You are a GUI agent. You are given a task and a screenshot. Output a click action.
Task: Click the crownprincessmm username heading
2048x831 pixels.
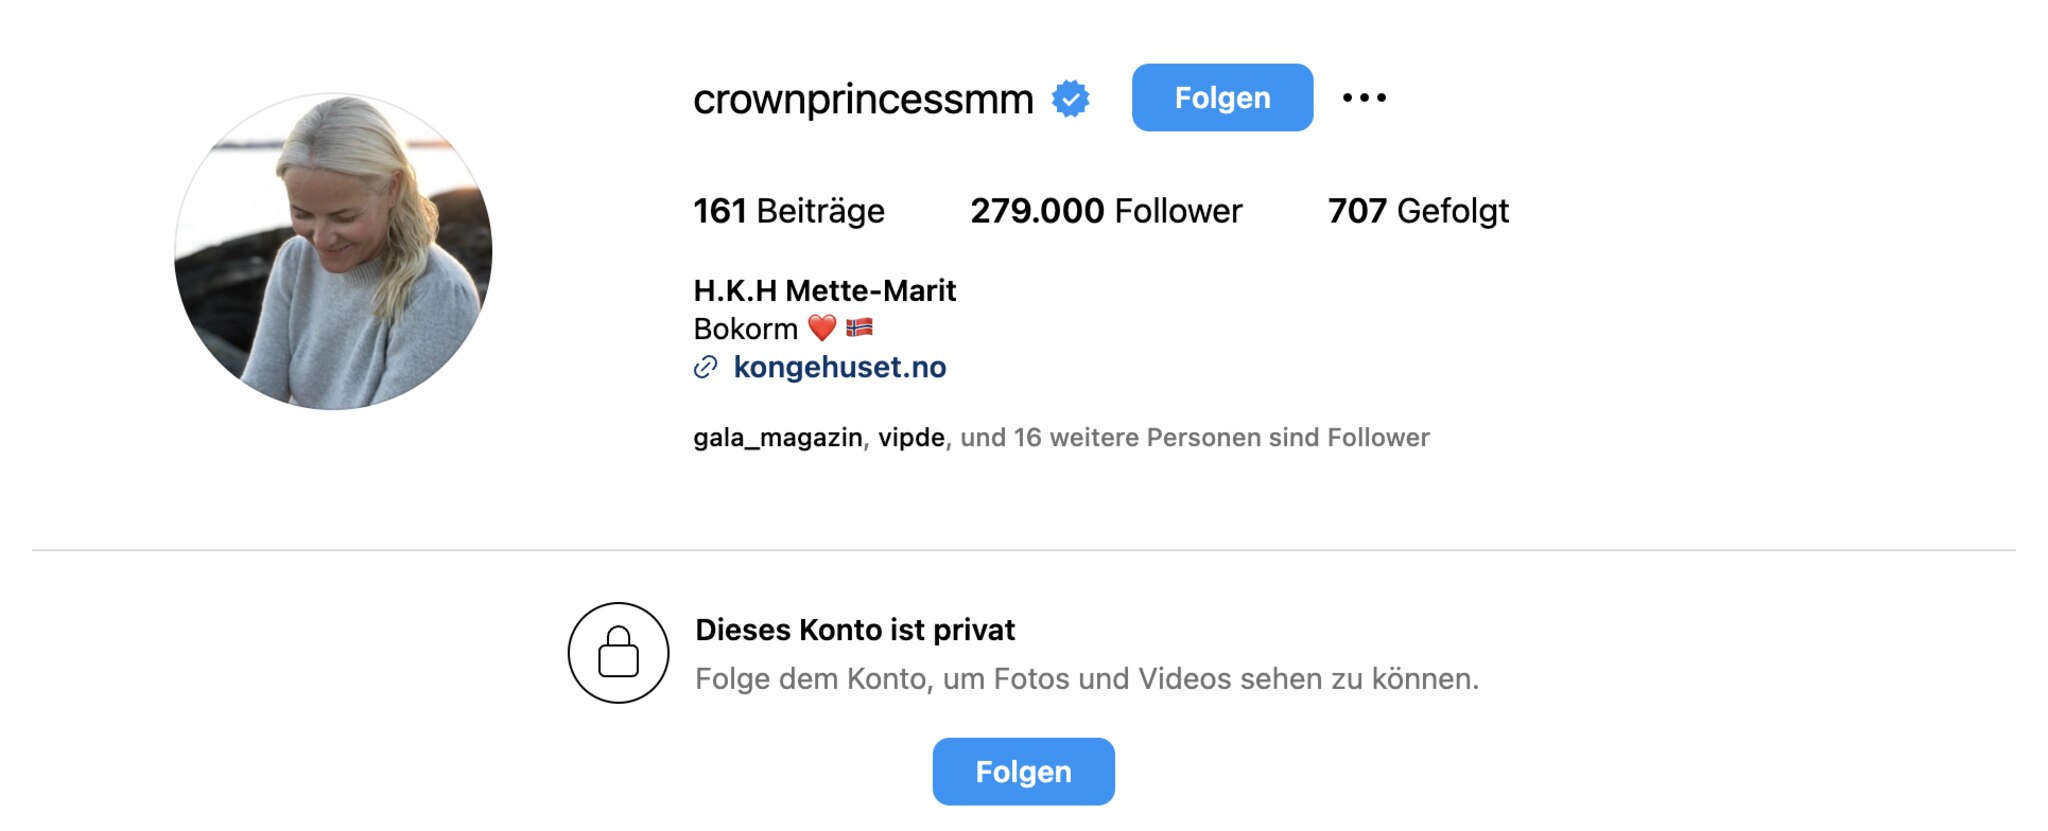863,99
